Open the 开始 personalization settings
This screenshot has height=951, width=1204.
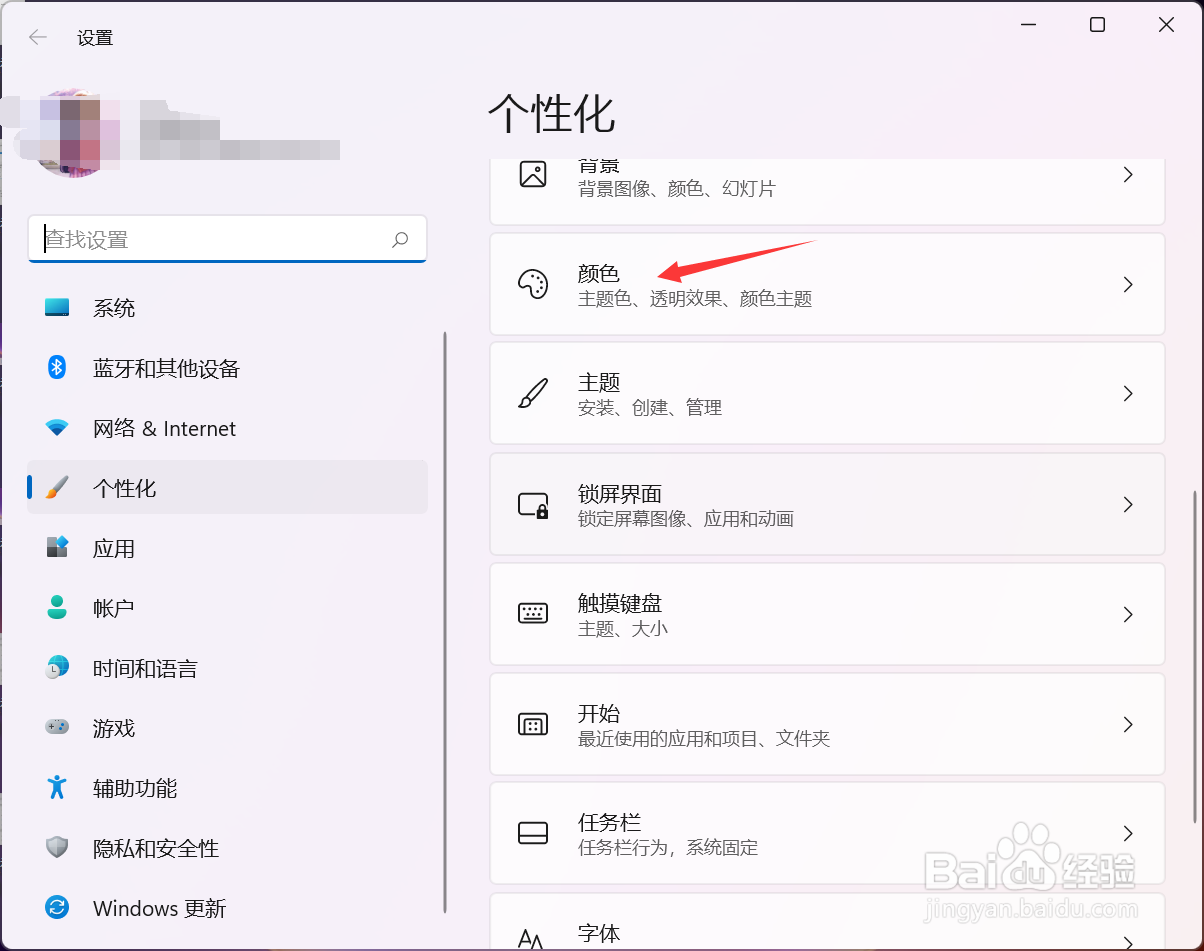coord(826,724)
